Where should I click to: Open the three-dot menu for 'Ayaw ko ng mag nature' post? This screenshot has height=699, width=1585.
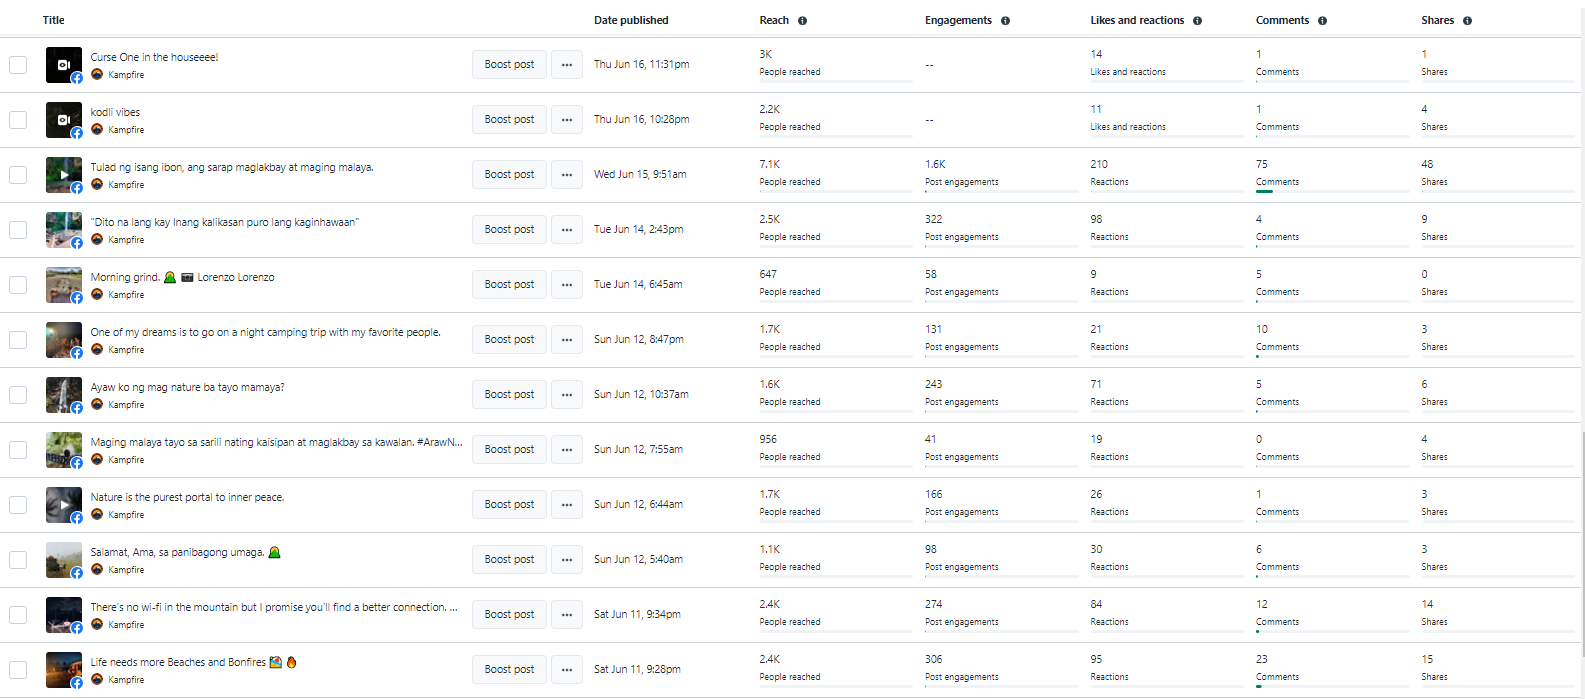pyautogui.click(x=567, y=395)
